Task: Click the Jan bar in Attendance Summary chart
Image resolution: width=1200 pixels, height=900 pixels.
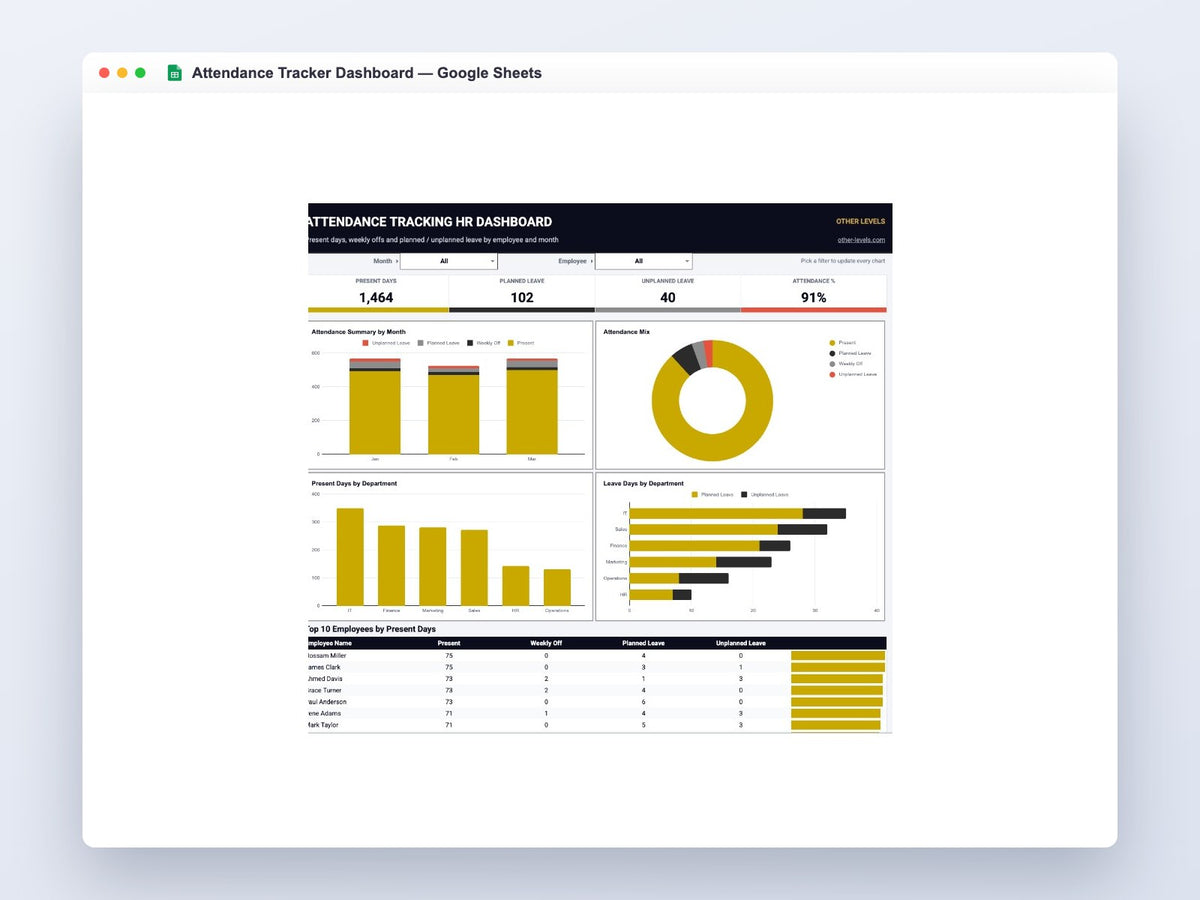Action: [x=375, y=406]
